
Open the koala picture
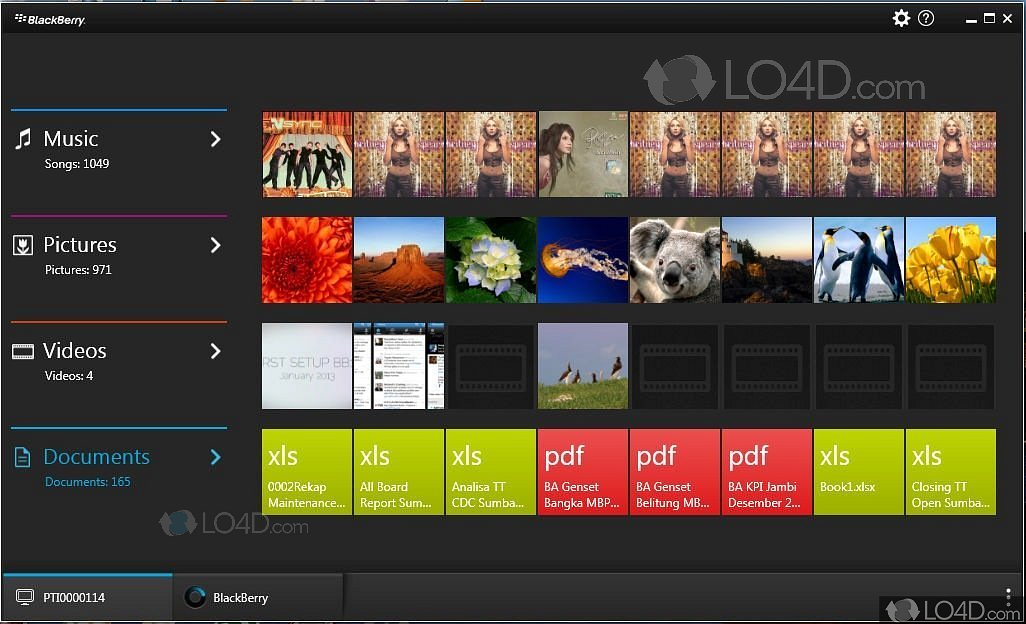tap(675, 260)
